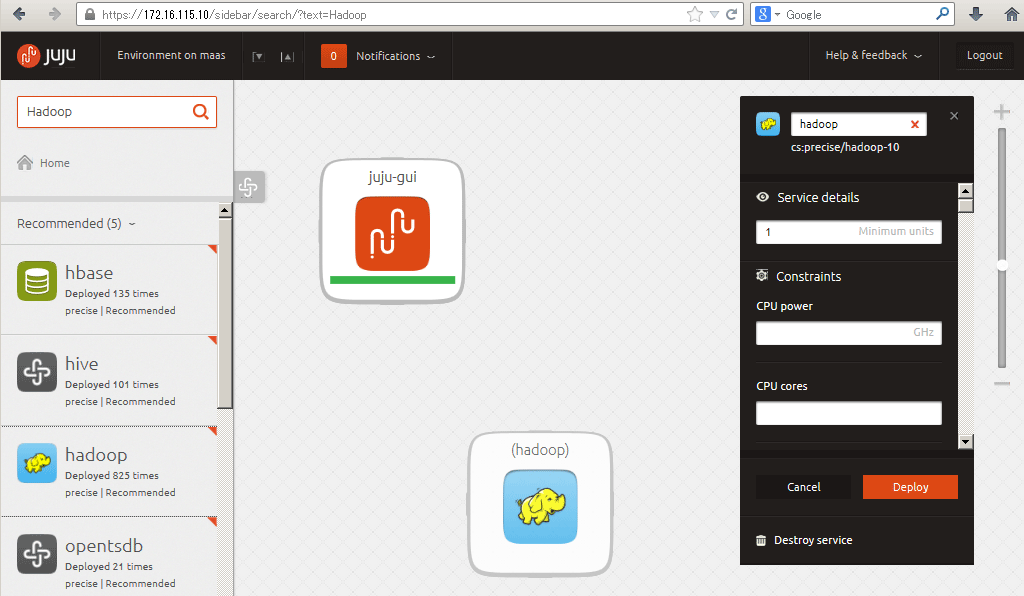Screen dimensions: 1024x596
Task: Click 'Deployed 825 times' under hadoop
Action: coord(112,476)
